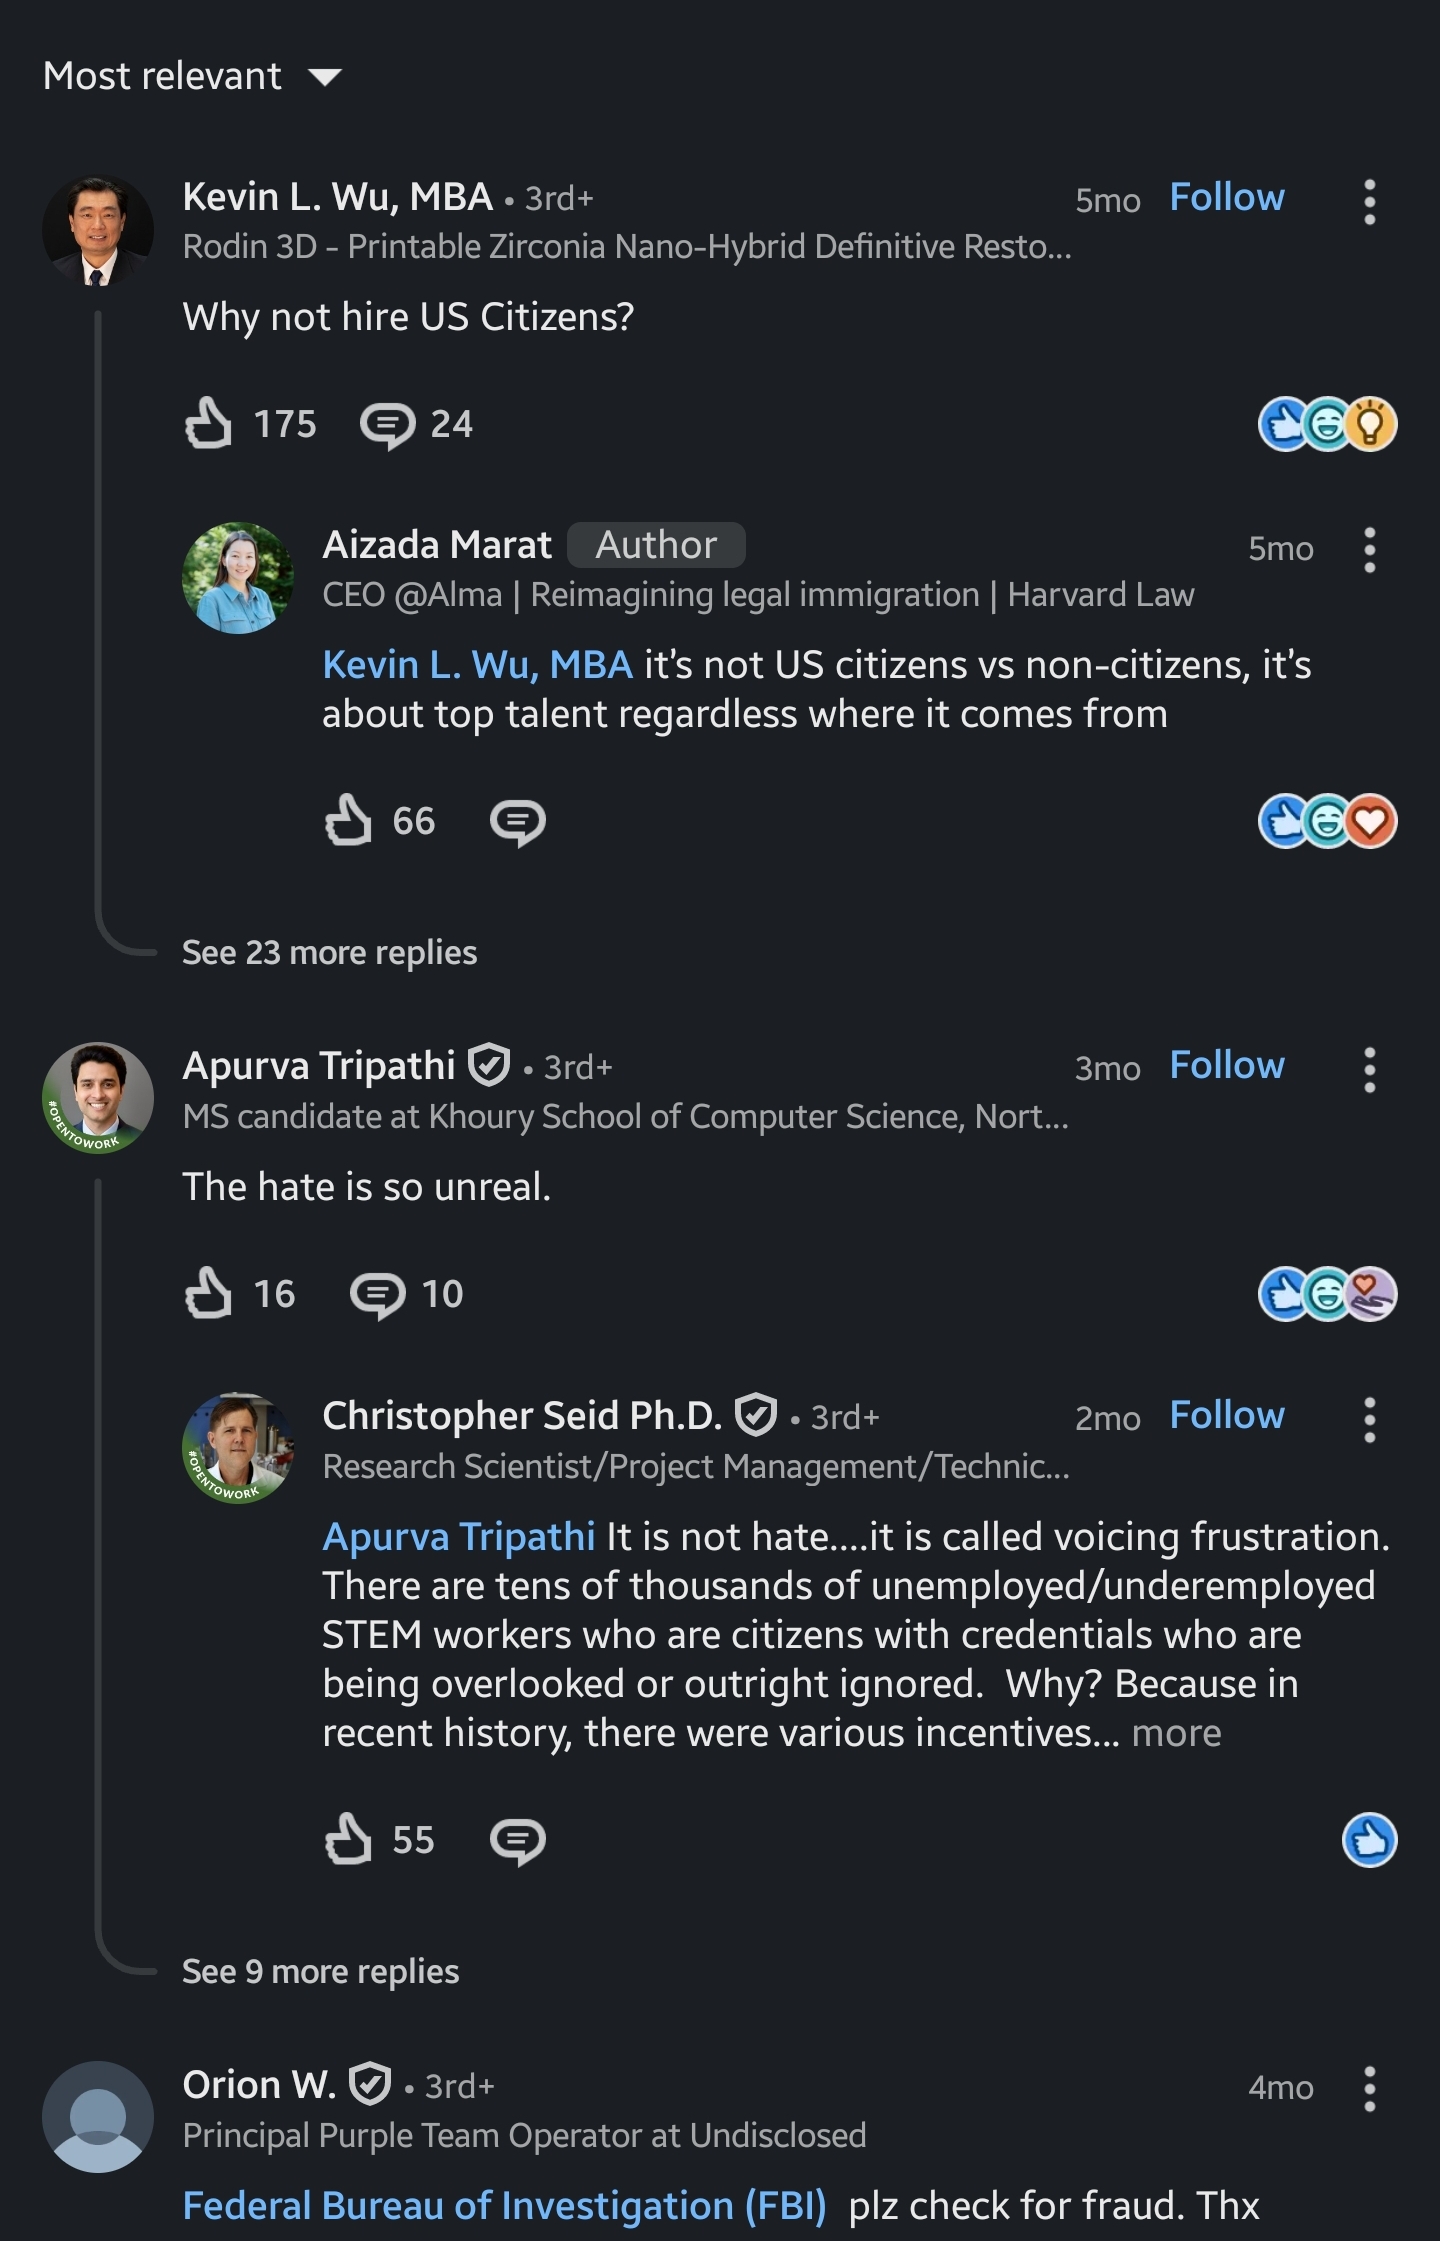Like Apurva Tripathi's comment

208,1293
